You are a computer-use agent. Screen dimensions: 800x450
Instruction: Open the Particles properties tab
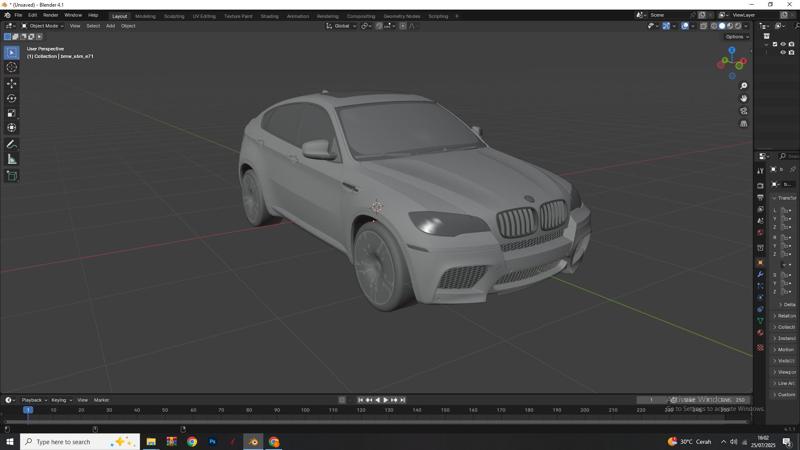pyautogui.click(x=760, y=286)
